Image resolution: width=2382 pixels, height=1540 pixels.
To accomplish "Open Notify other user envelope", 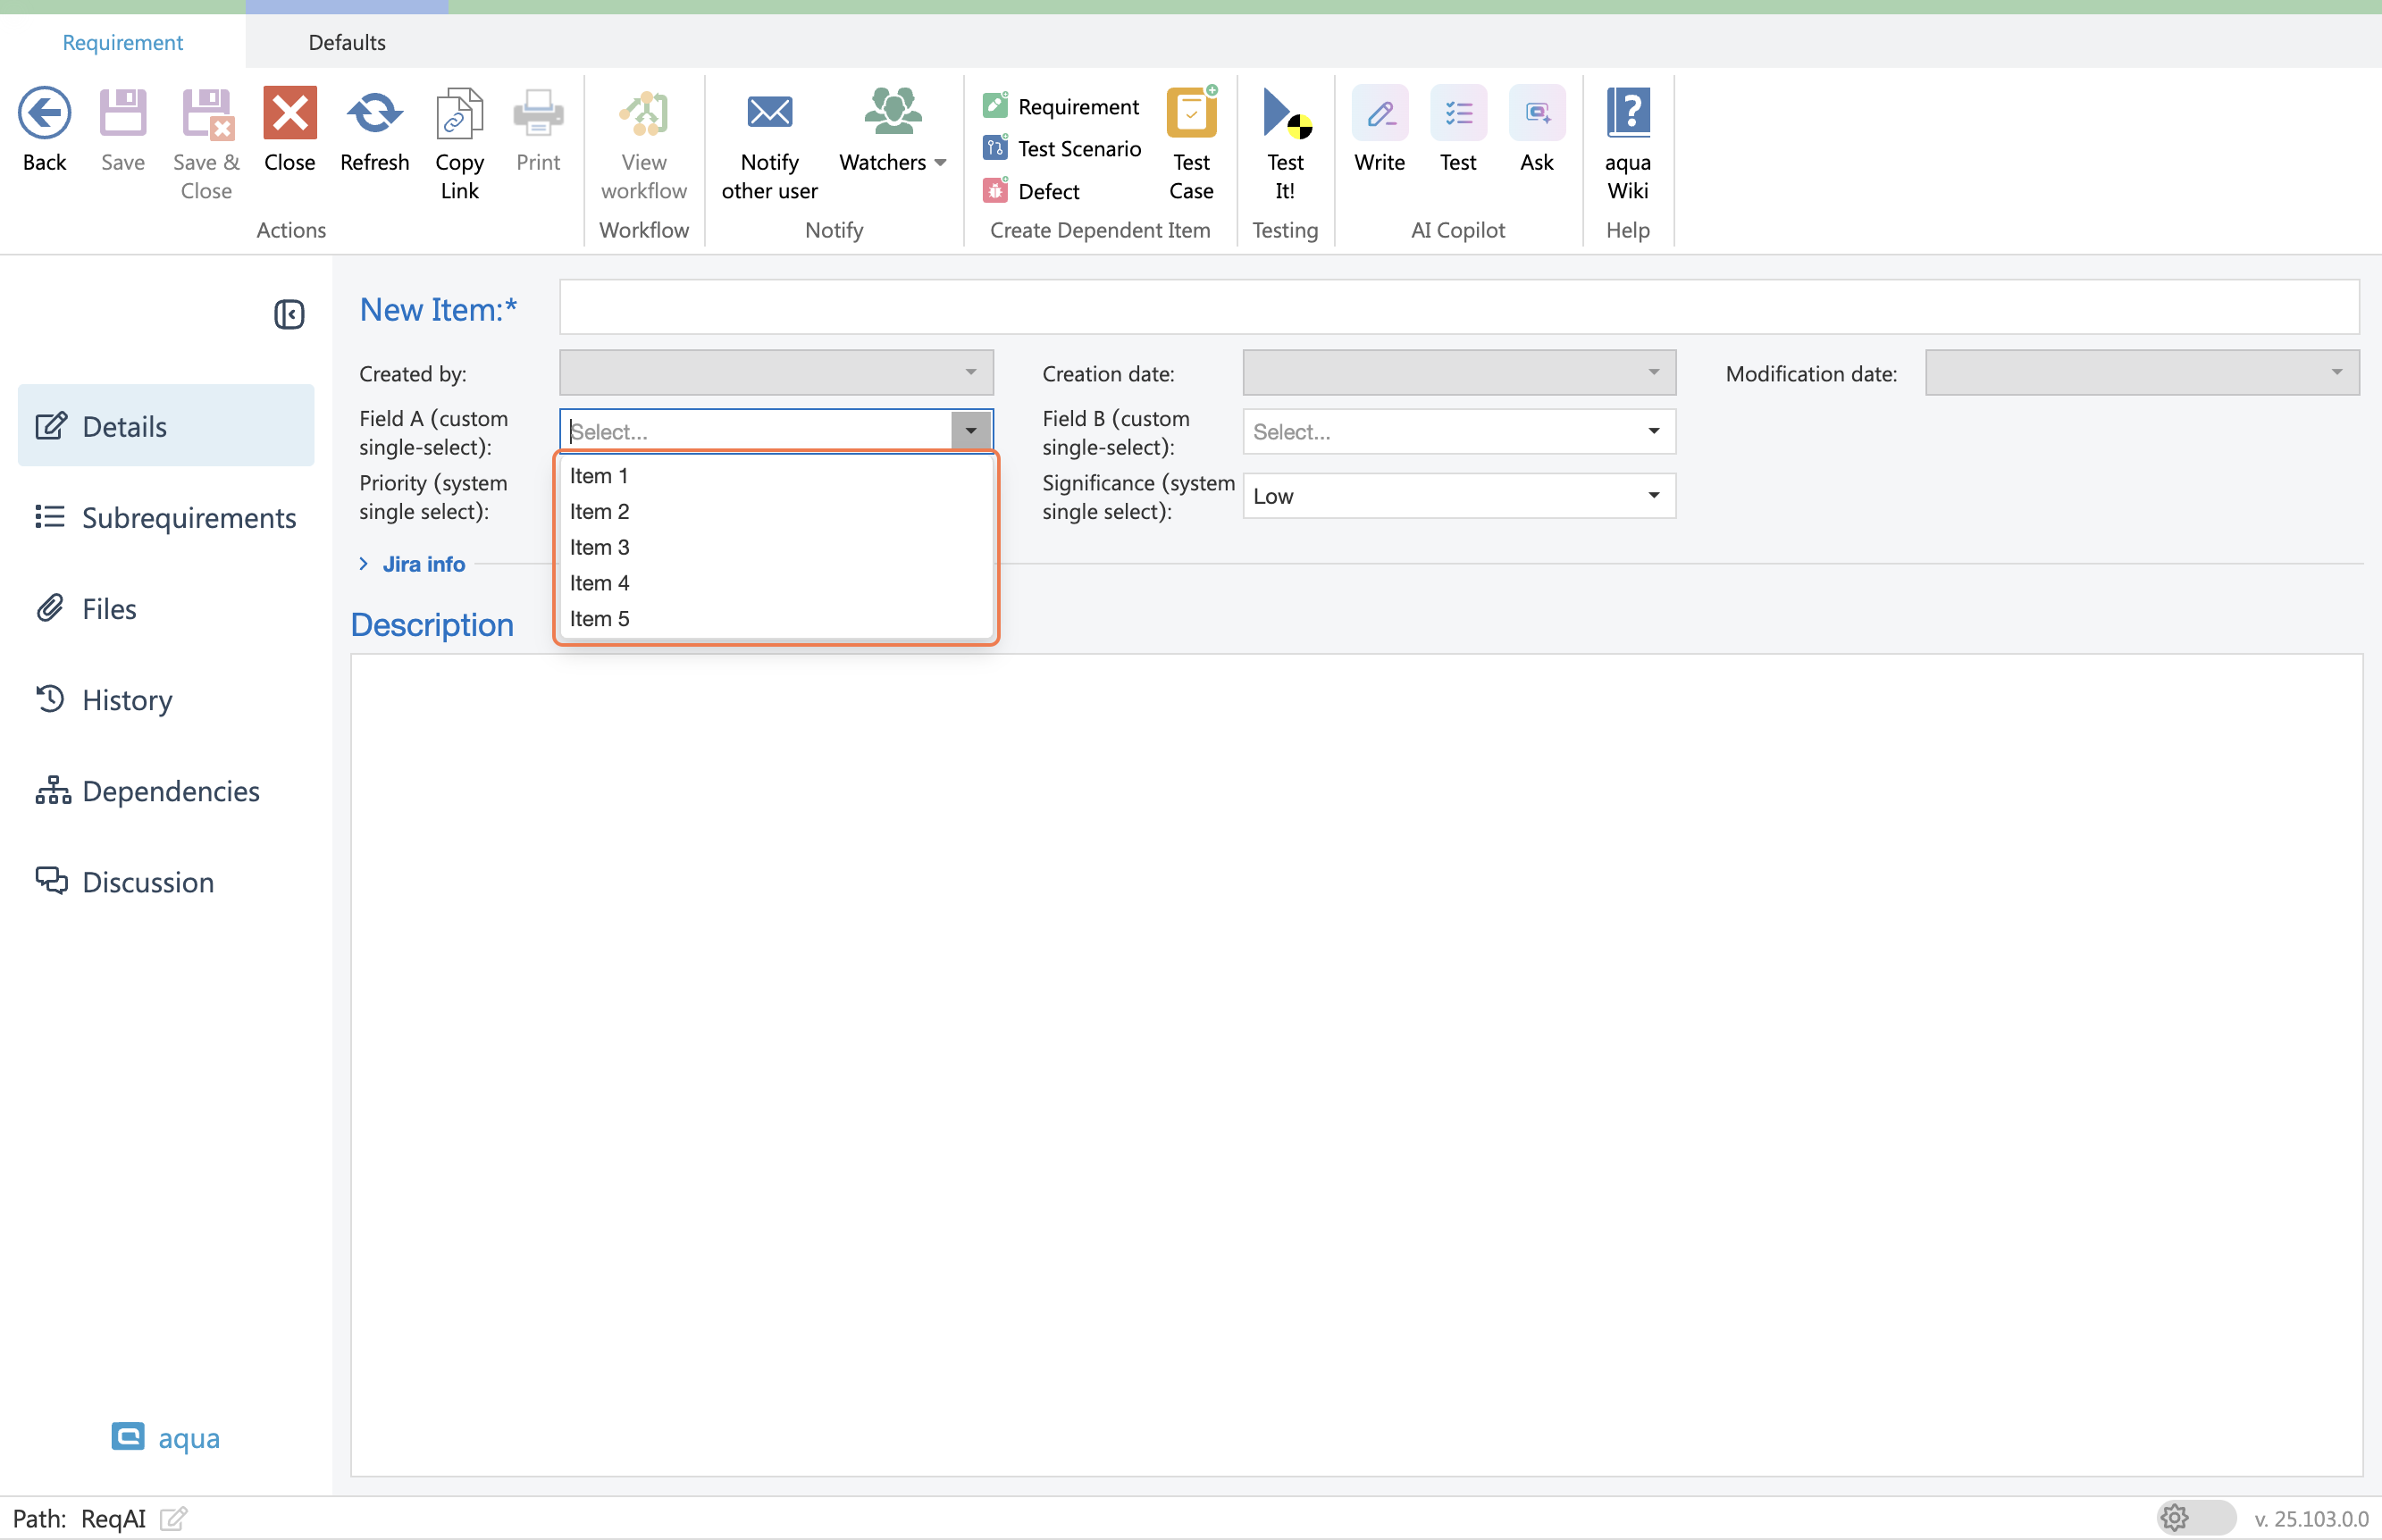I will 769,112.
